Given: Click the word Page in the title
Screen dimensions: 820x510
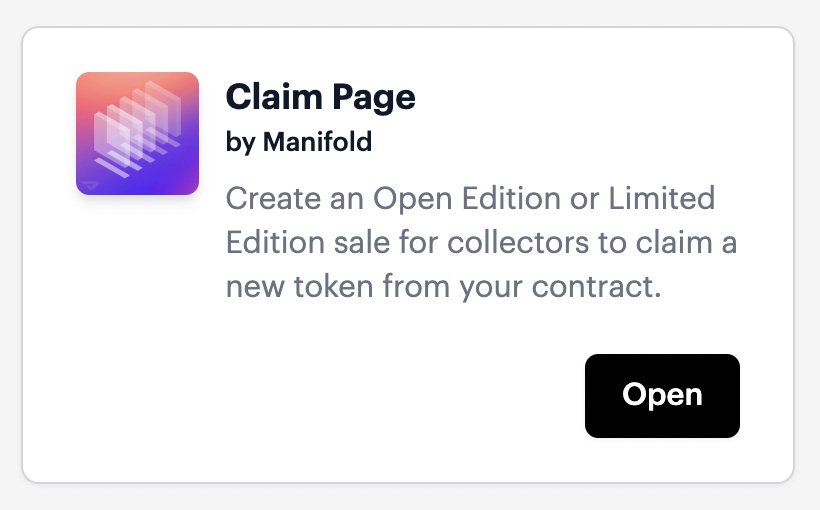Looking at the screenshot, I should [x=374, y=98].
